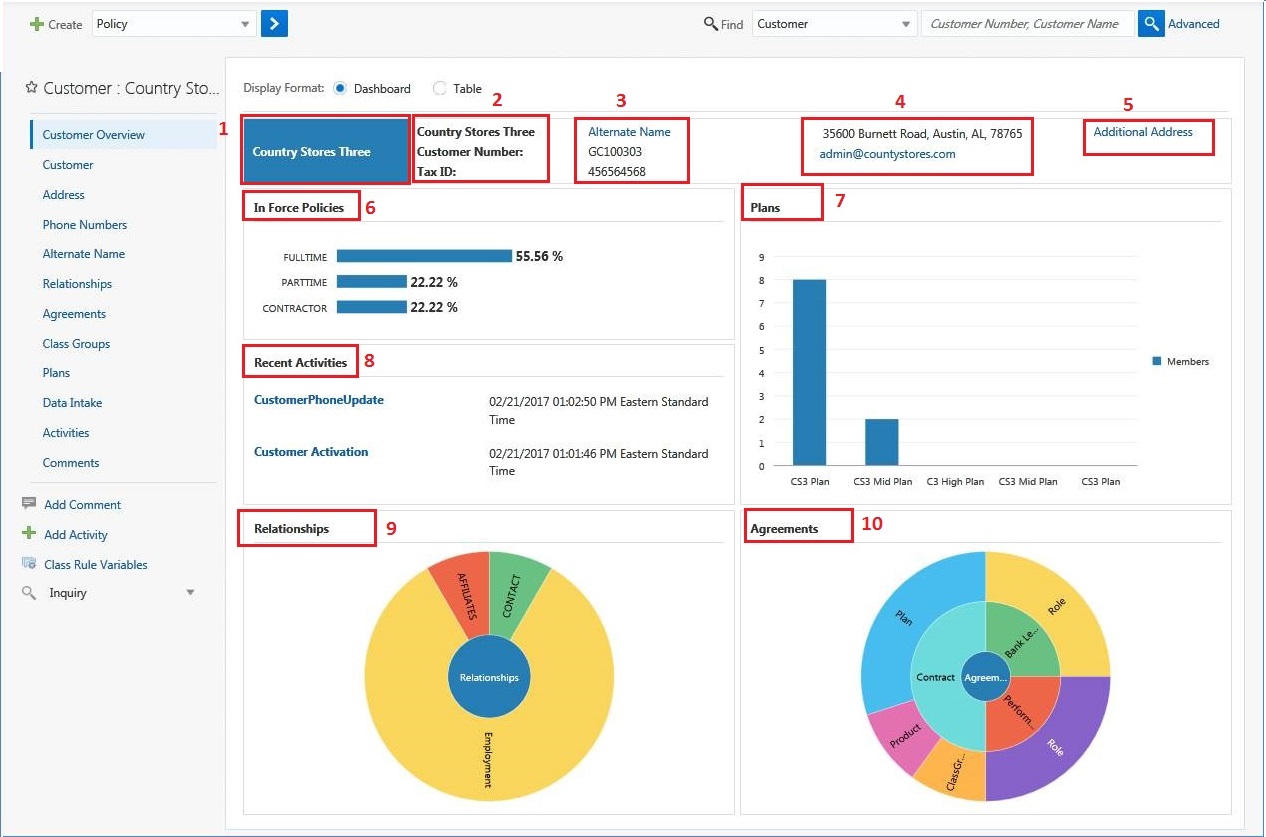Image resolution: width=1266 pixels, height=837 pixels.
Task: Click the Inquiry magnifier icon
Action: [30, 592]
